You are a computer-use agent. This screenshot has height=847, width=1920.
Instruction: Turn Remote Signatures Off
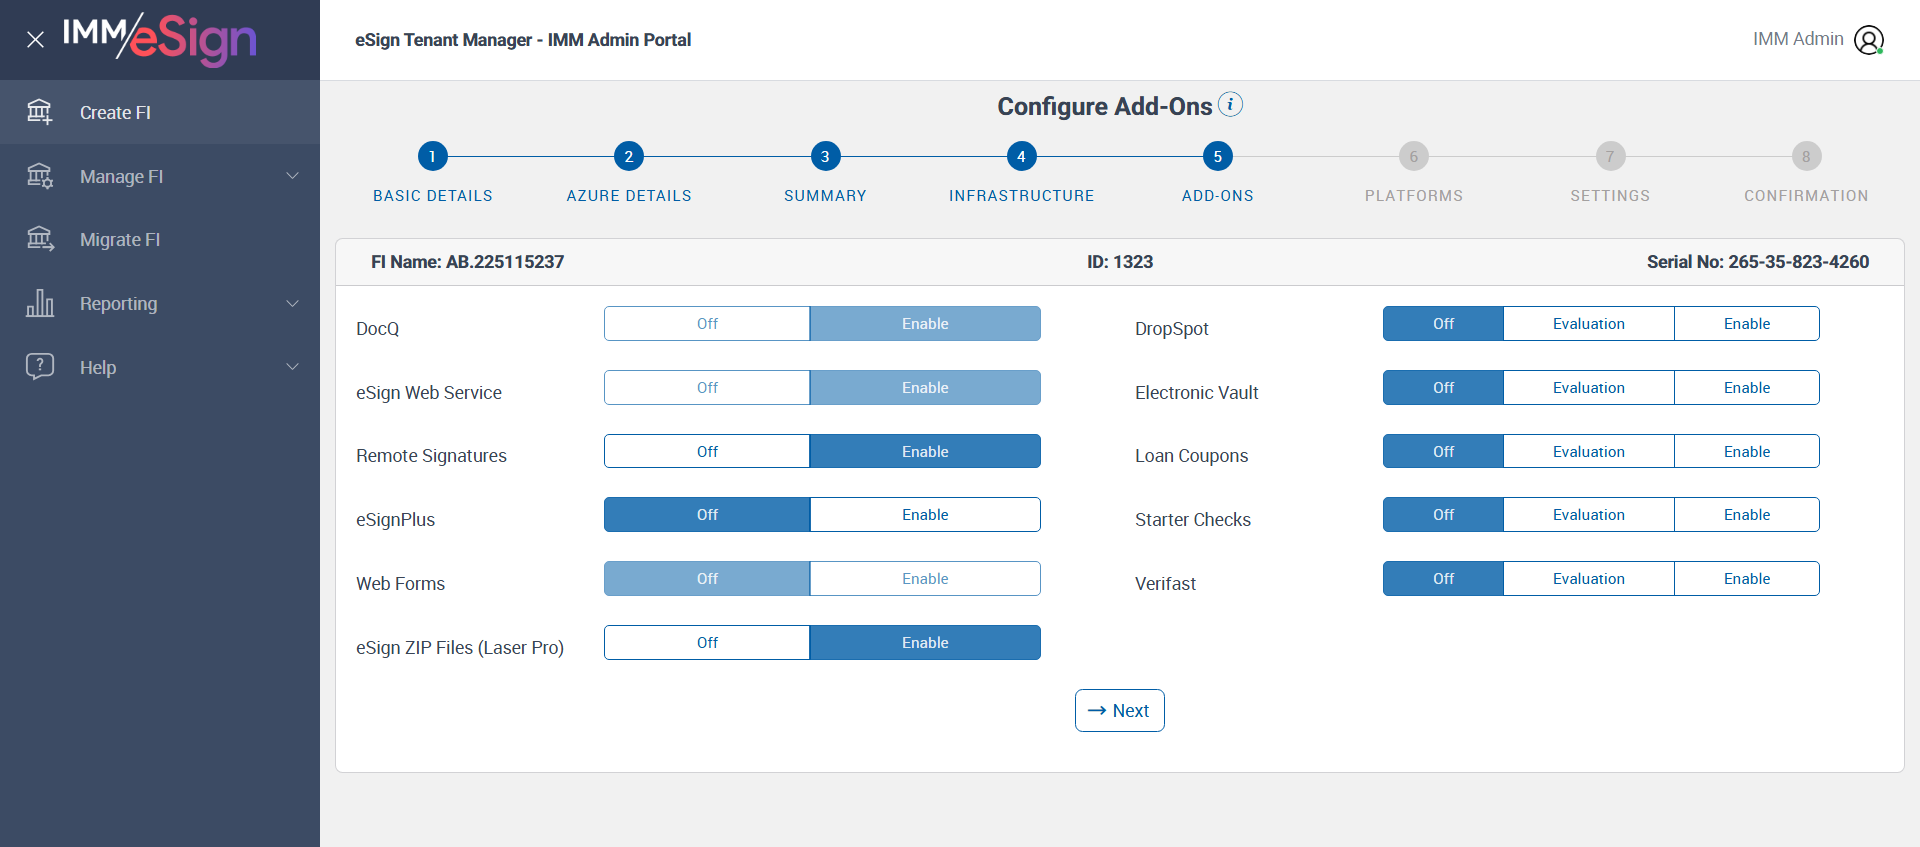[x=707, y=452]
